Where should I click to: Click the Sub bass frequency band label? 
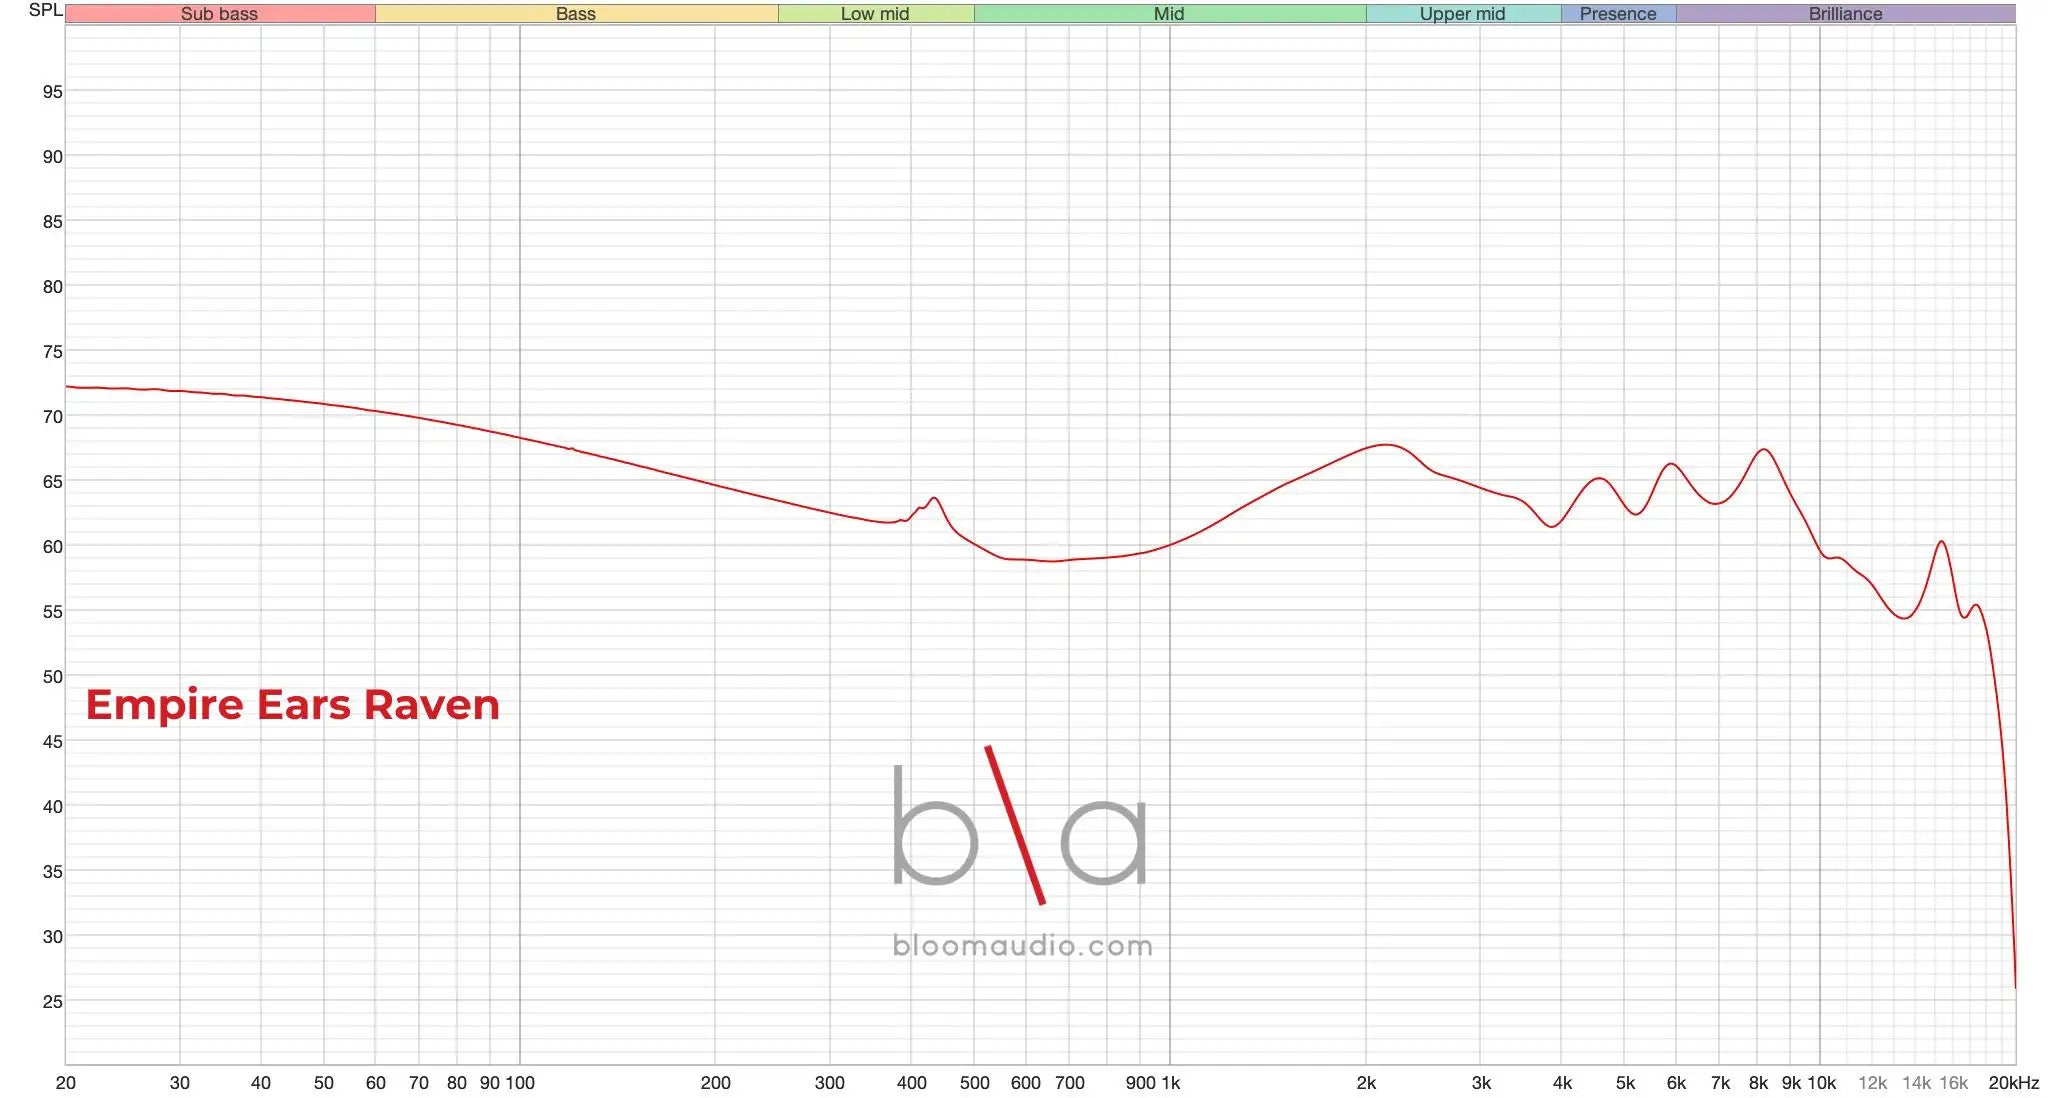point(219,14)
